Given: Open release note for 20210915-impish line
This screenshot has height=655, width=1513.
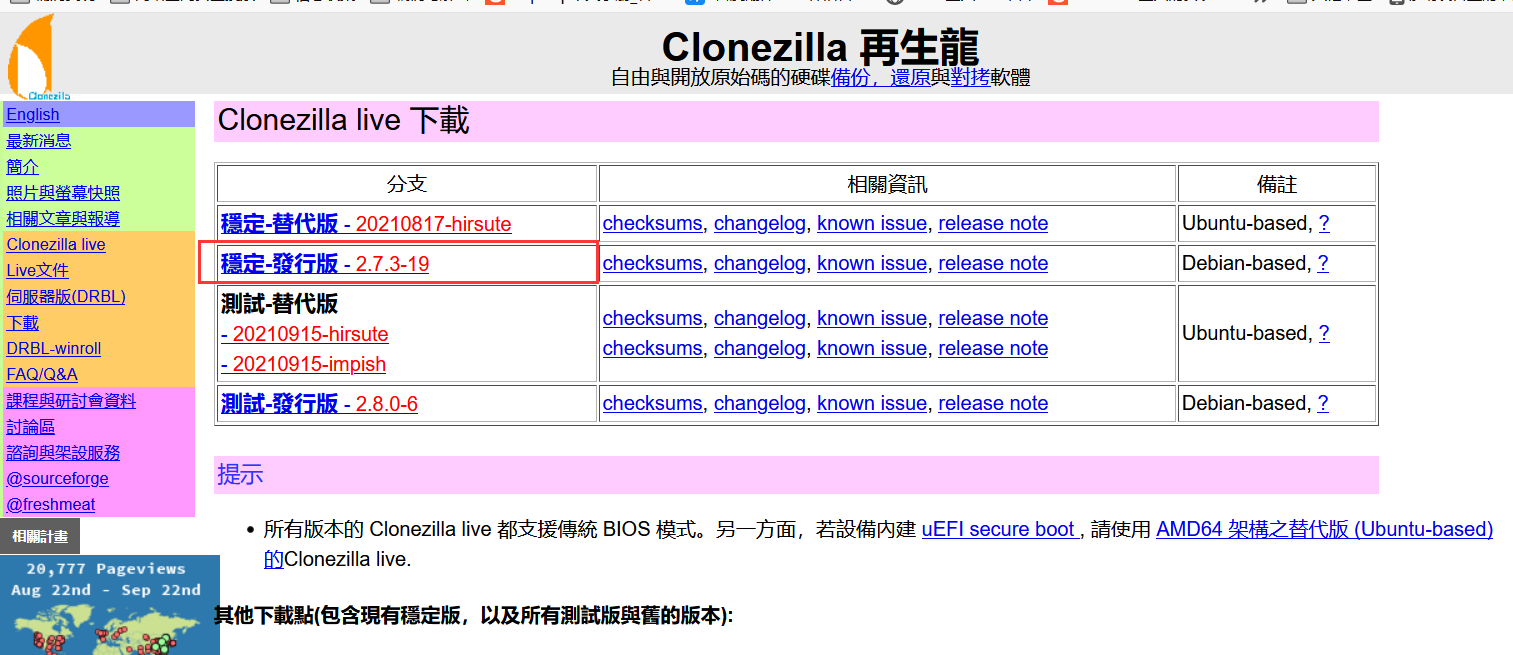Looking at the screenshot, I should (993, 349).
